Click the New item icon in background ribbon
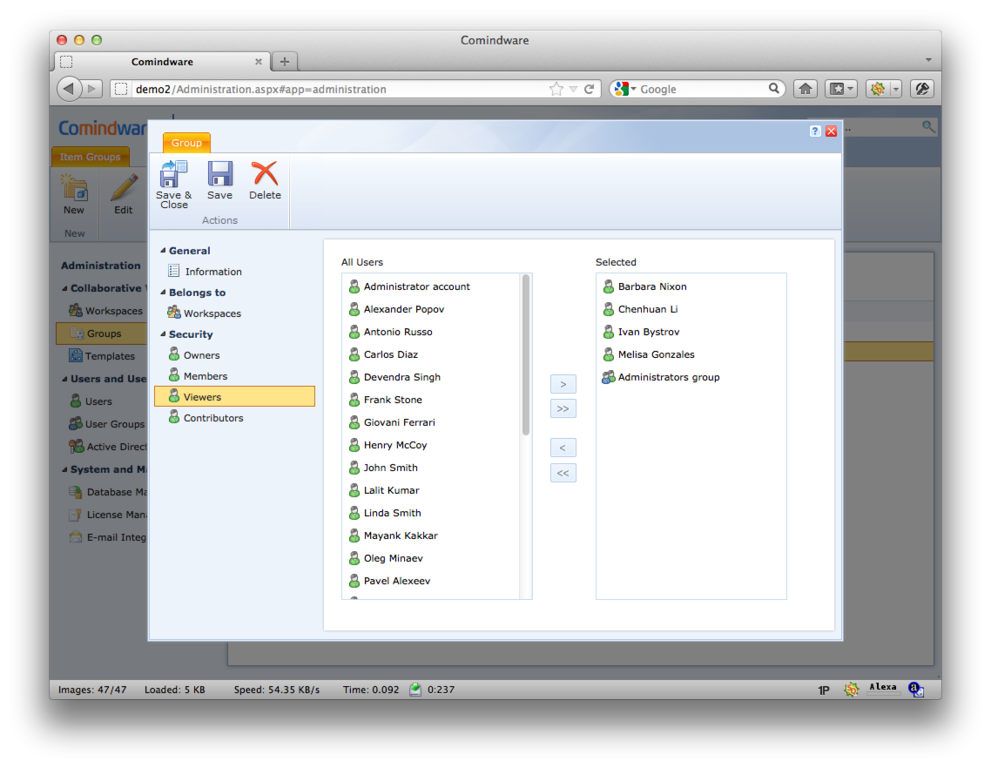The width and height of the screenshot is (991, 768). 74,188
